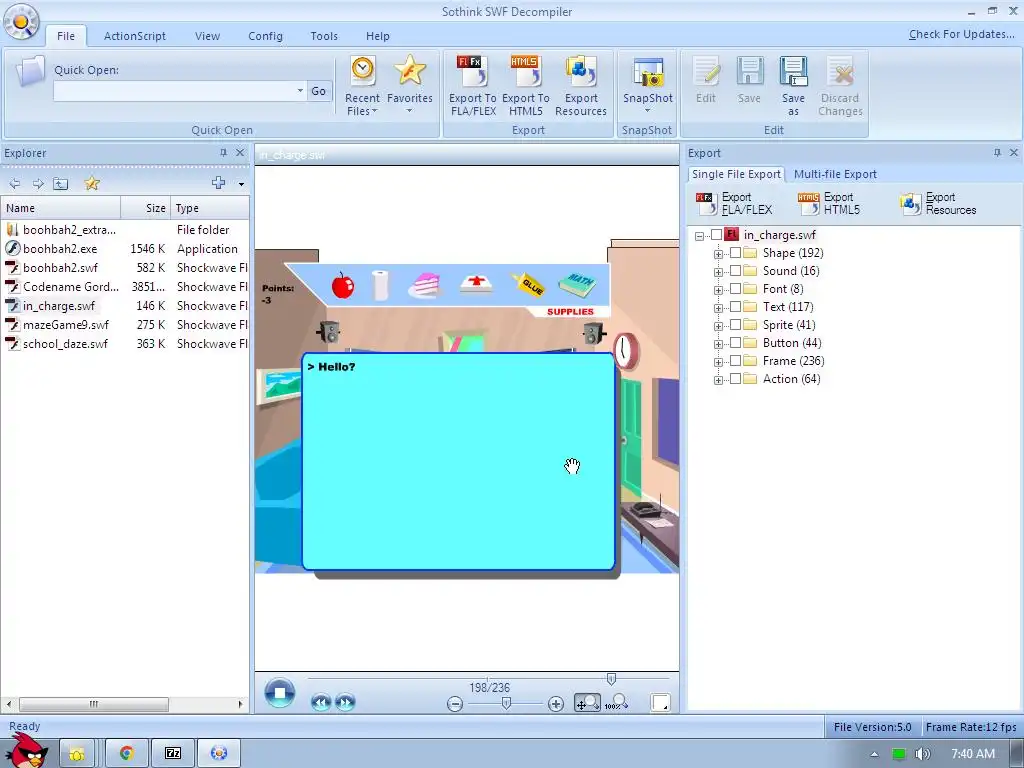Sort files by Type column header
1024x768 pixels.
[x=210, y=208]
